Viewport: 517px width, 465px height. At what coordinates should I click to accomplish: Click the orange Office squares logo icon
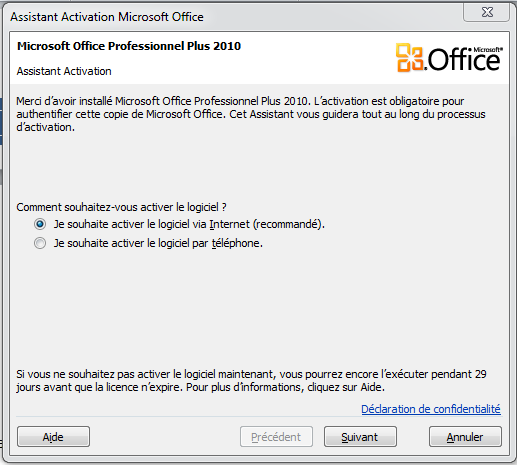(410, 57)
